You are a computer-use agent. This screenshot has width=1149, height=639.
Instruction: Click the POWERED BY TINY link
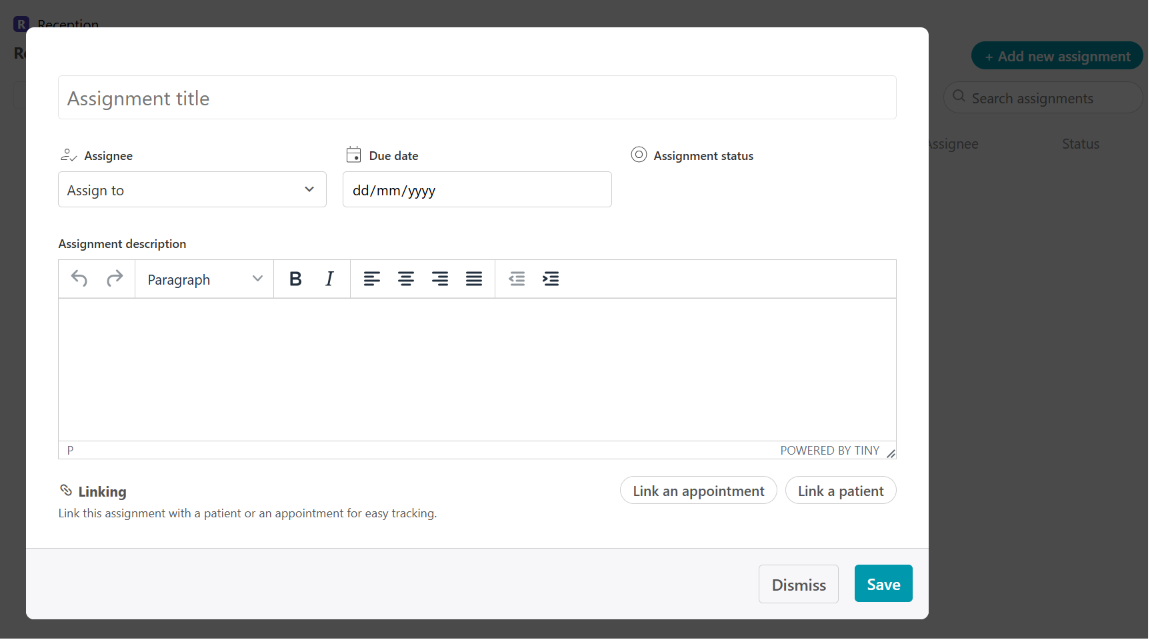click(x=830, y=451)
